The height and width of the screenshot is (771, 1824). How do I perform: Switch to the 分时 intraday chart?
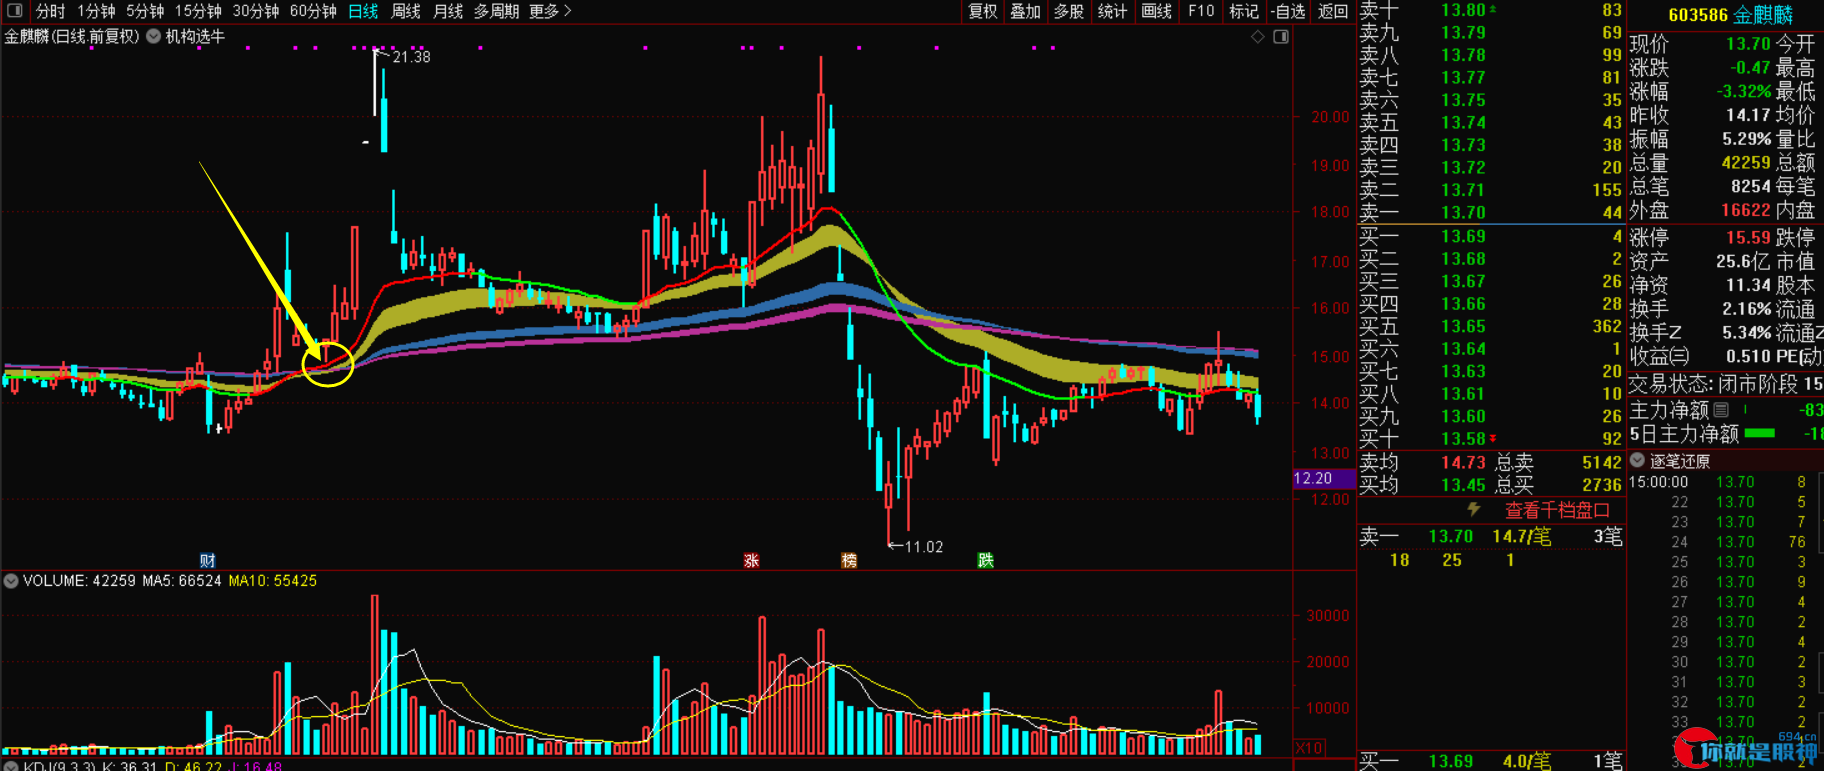point(50,11)
